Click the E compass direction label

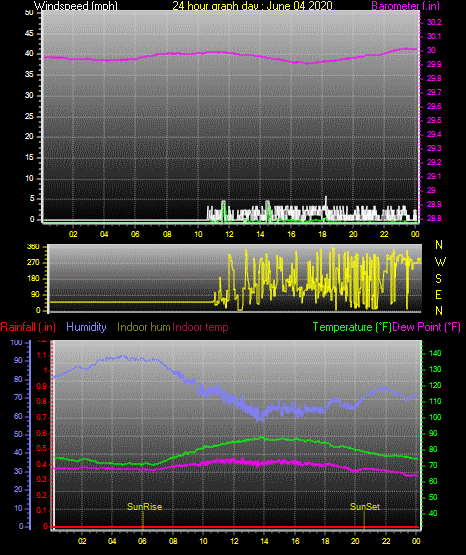[x=438, y=294]
